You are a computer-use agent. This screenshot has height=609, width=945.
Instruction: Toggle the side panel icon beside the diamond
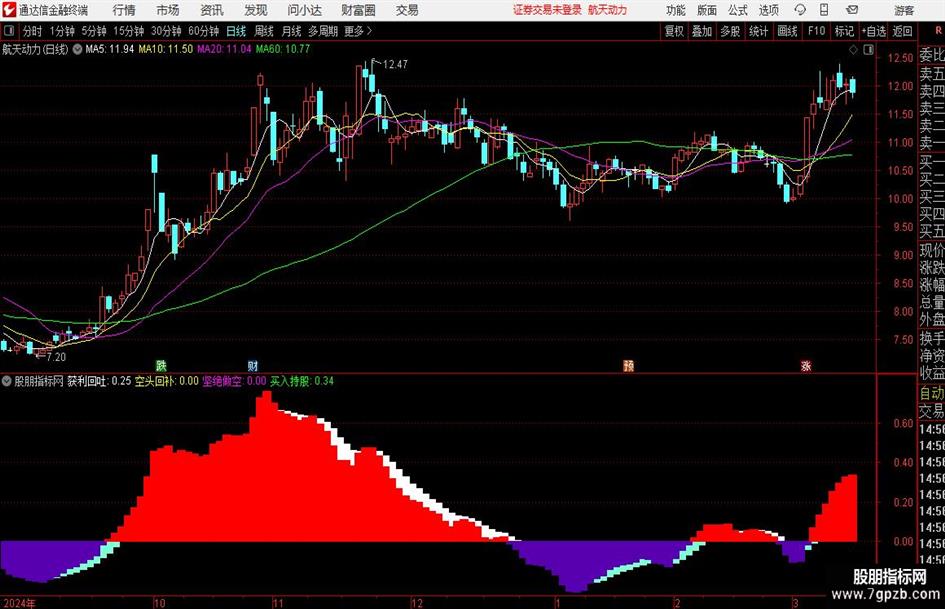868,50
